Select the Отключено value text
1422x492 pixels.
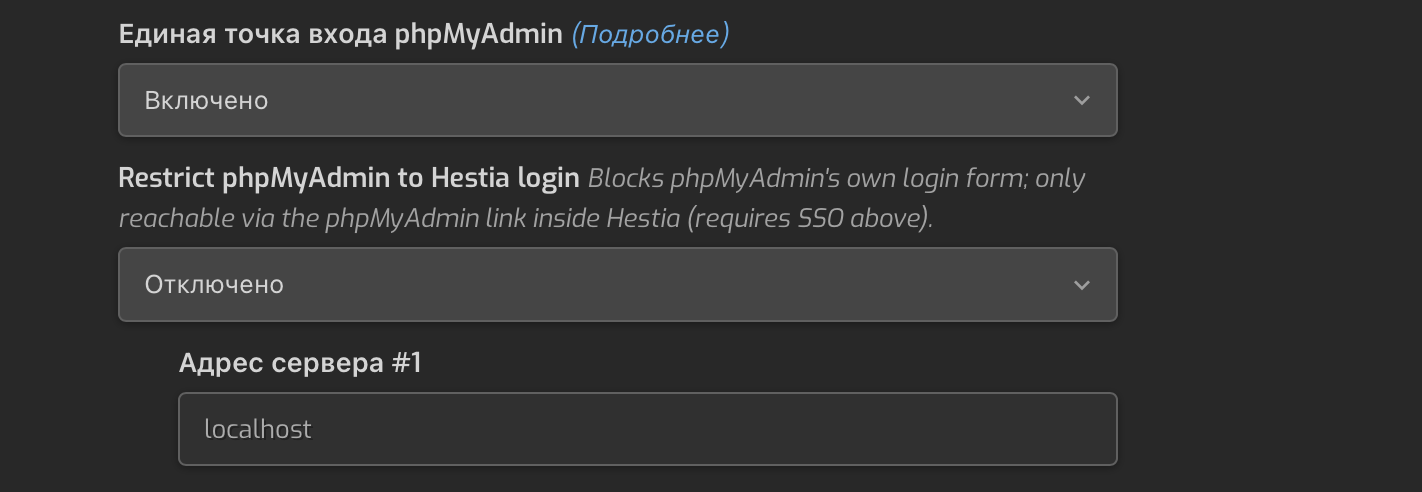coord(214,285)
